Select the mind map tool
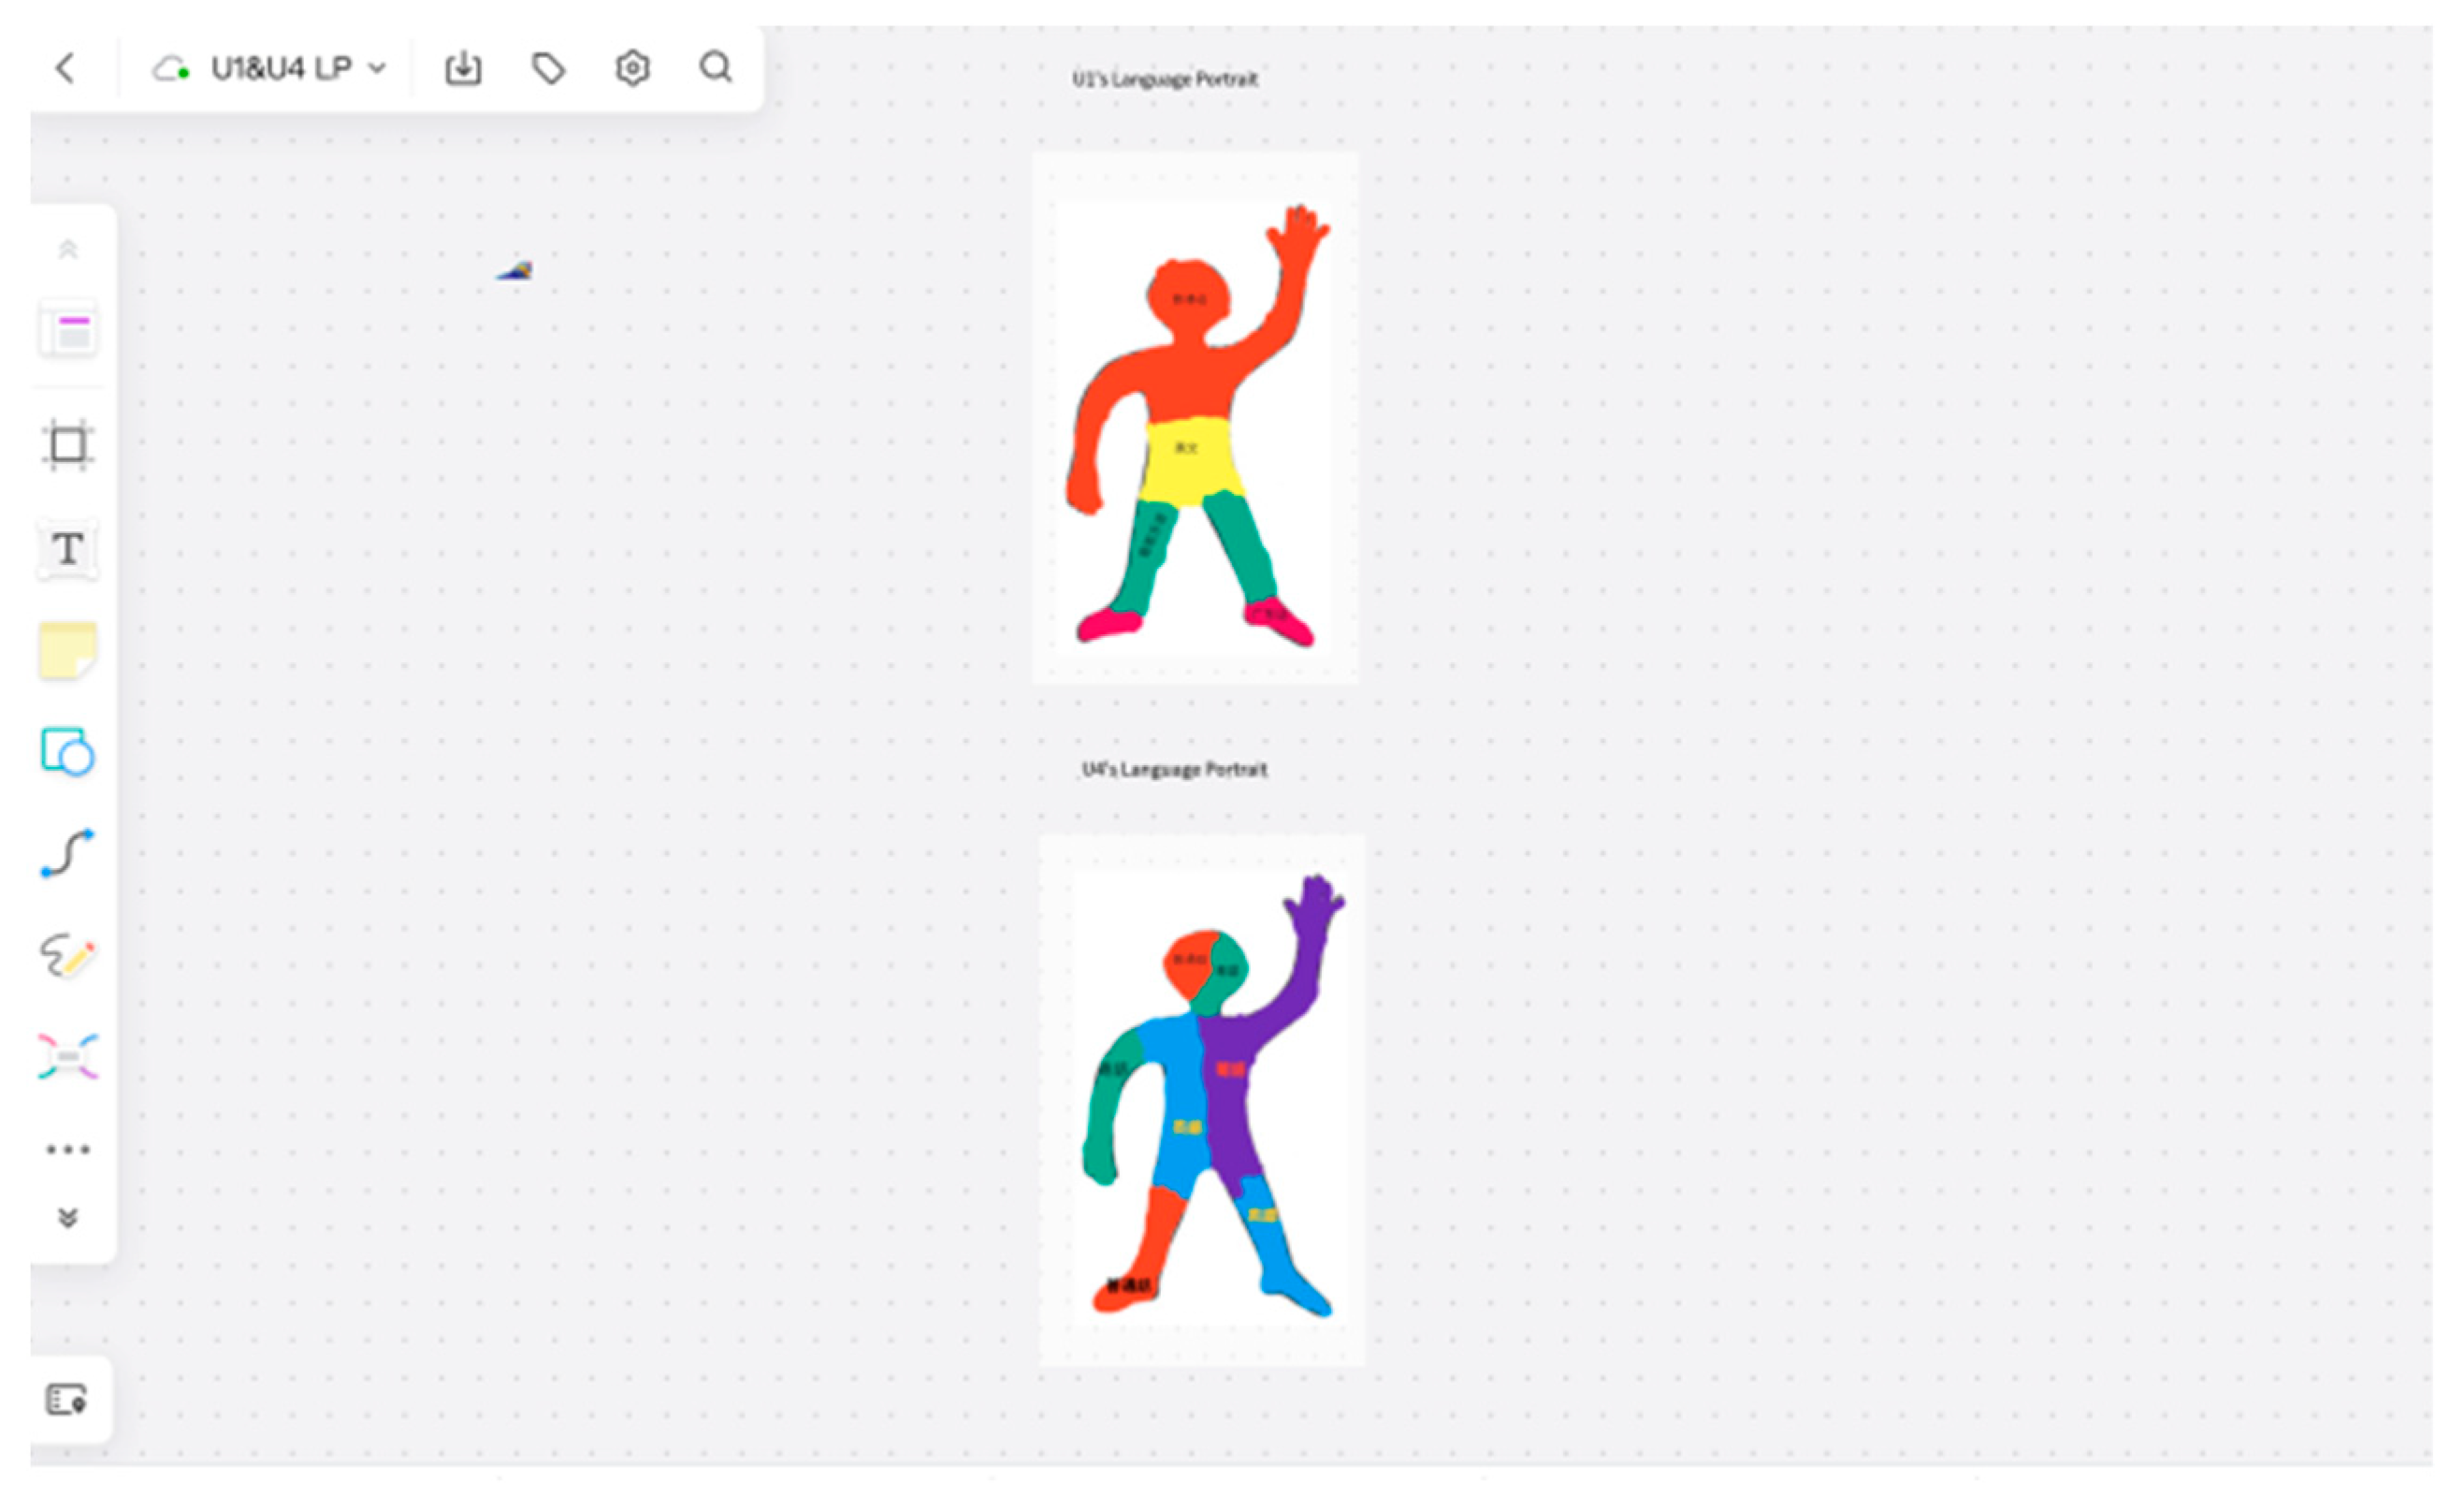 click(x=68, y=1057)
